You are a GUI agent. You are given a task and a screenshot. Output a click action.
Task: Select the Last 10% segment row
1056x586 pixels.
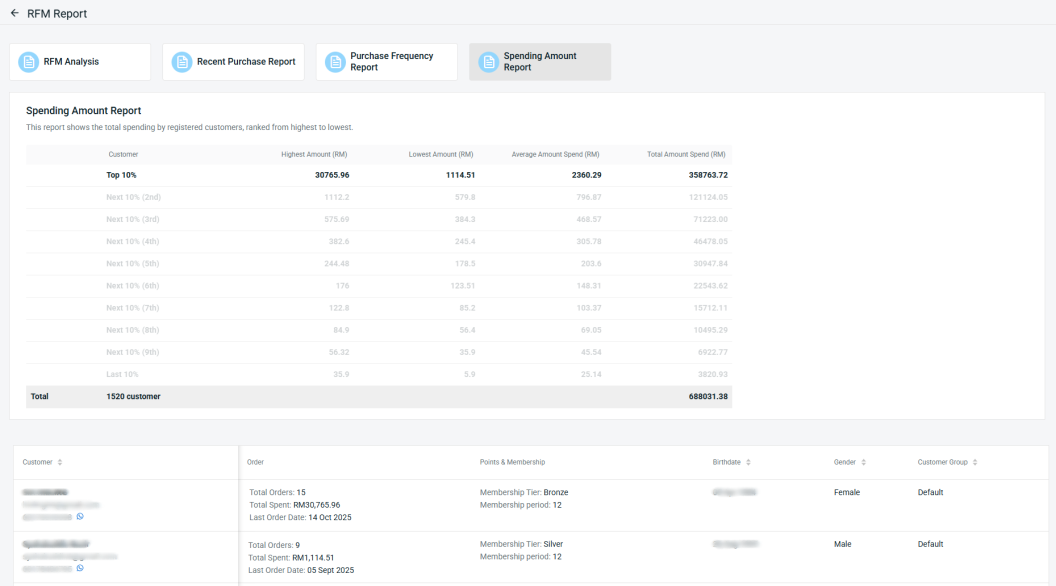pos(378,374)
